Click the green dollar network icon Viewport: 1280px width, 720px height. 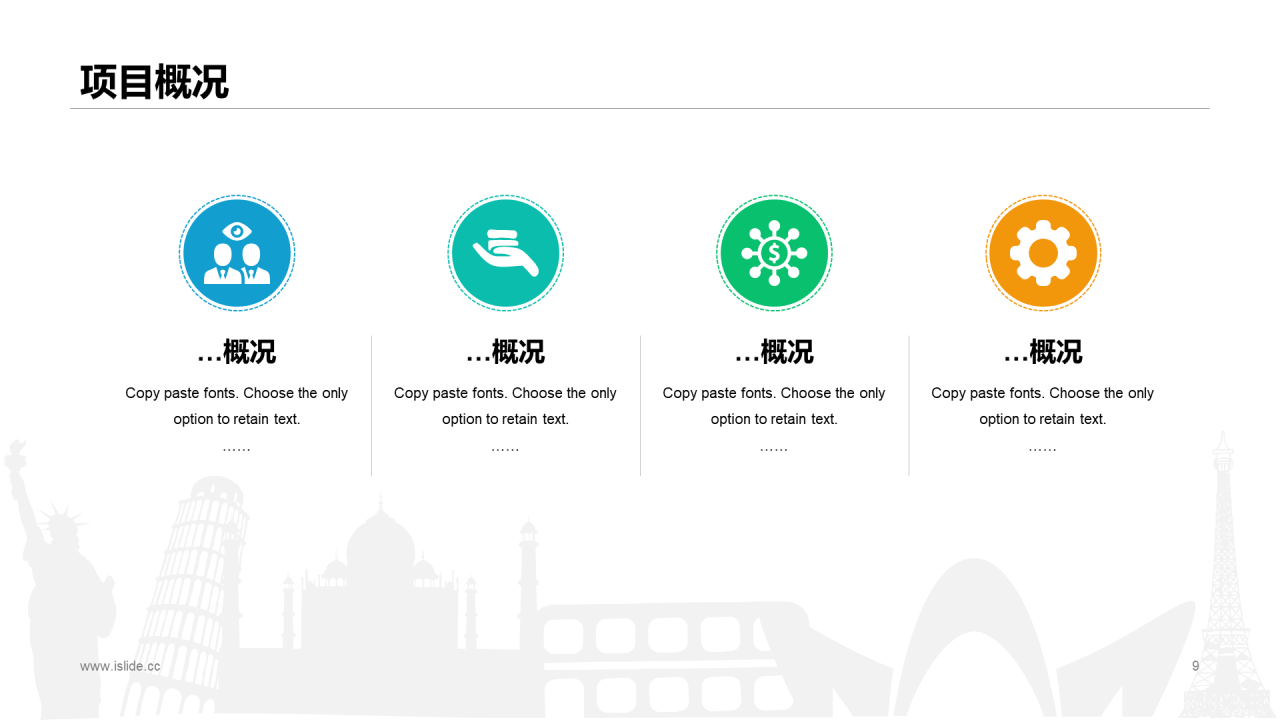point(774,253)
